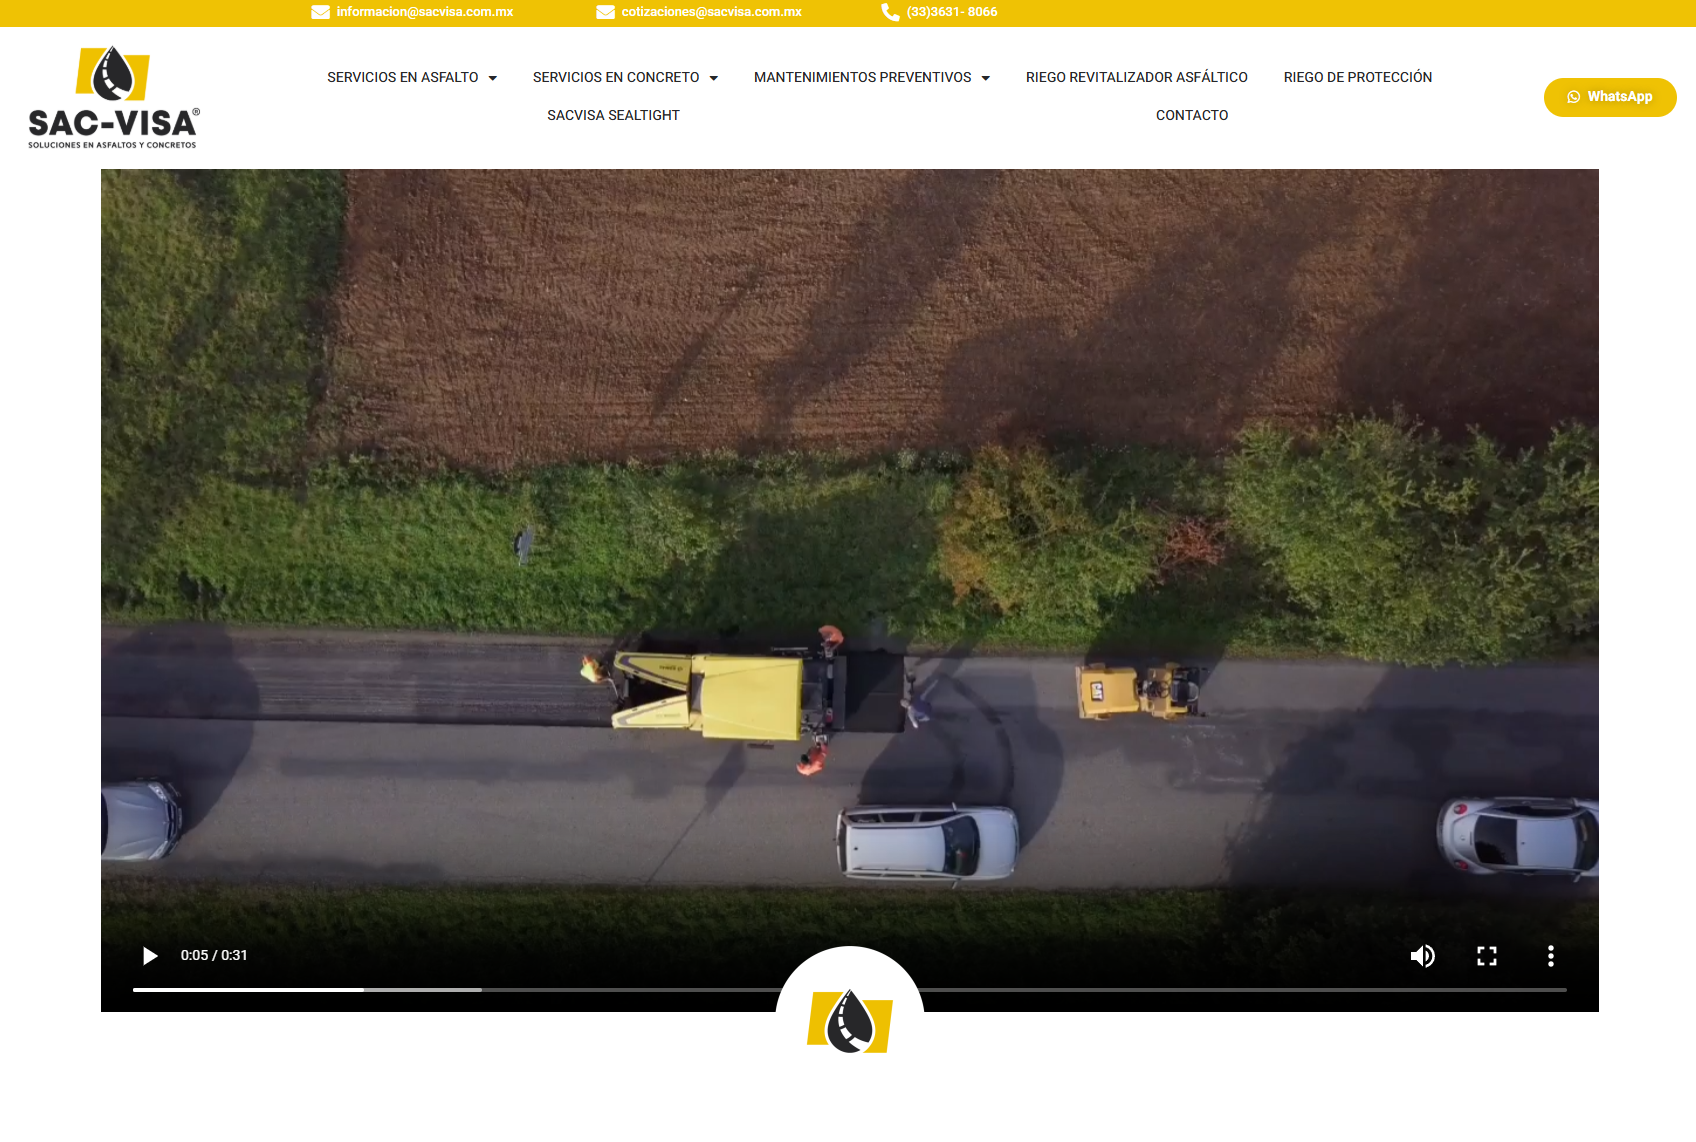This screenshot has width=1696, height=1142.
Task: Expand Servicios en Asfalto dropdown arrow
Action: pos(493,78)
